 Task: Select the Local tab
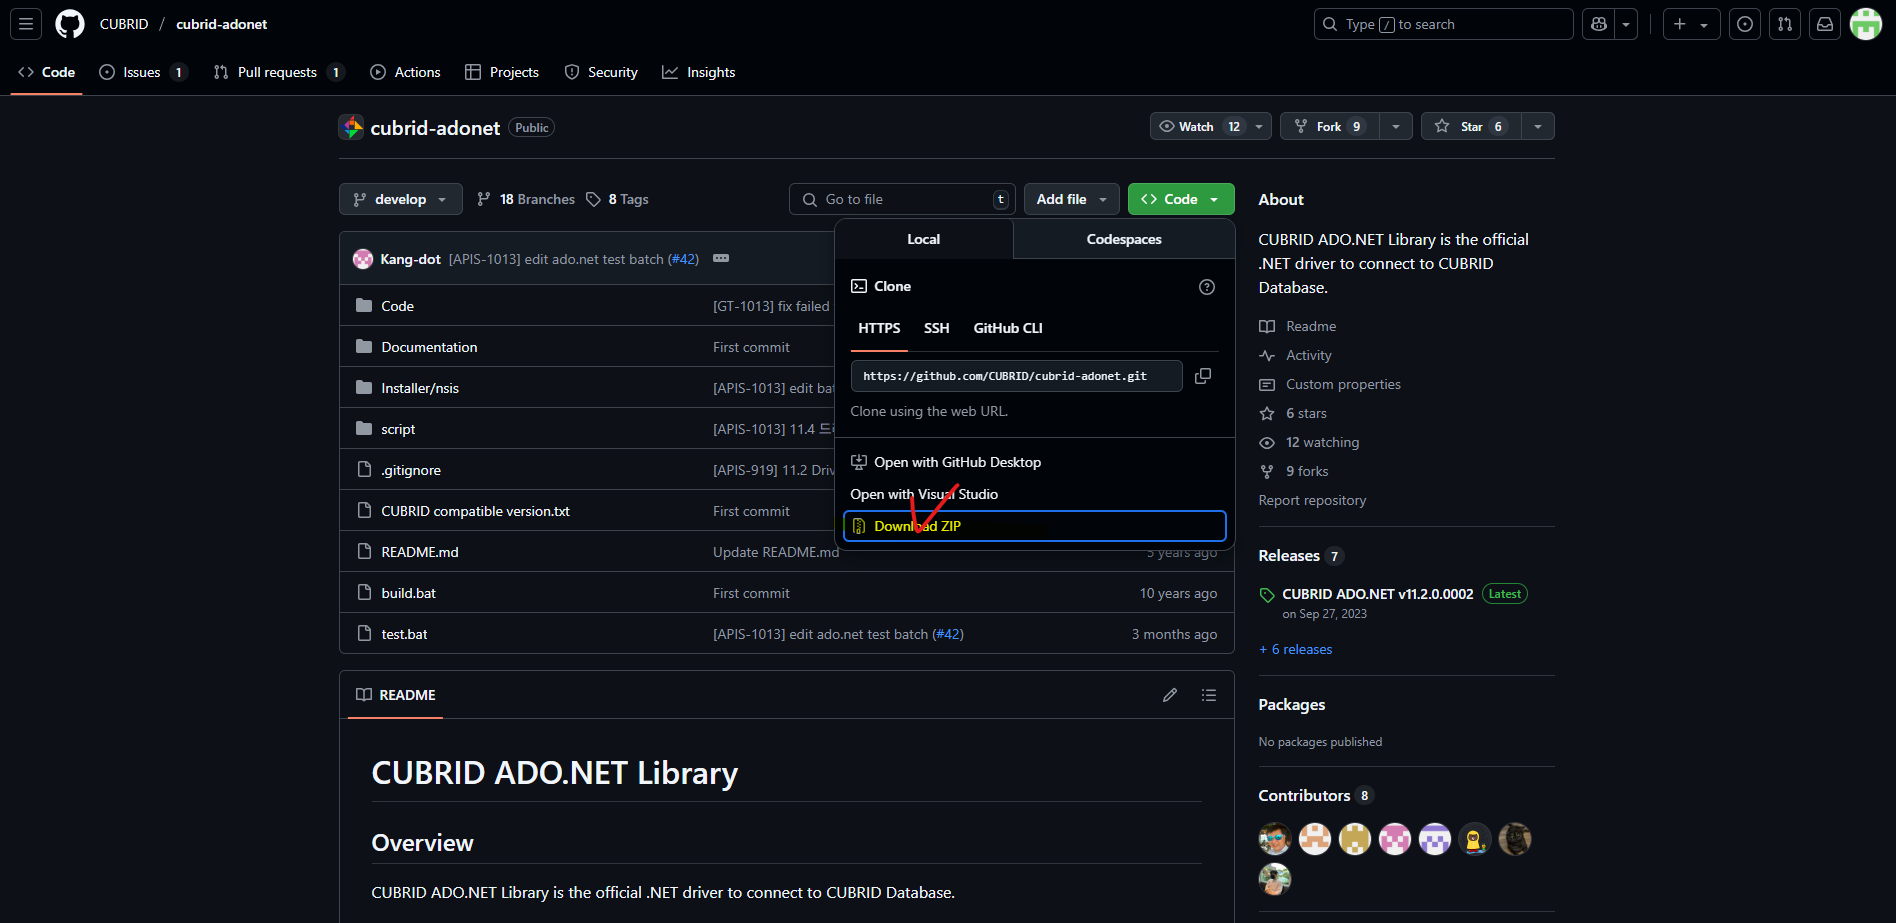click(x=923, y=239)
